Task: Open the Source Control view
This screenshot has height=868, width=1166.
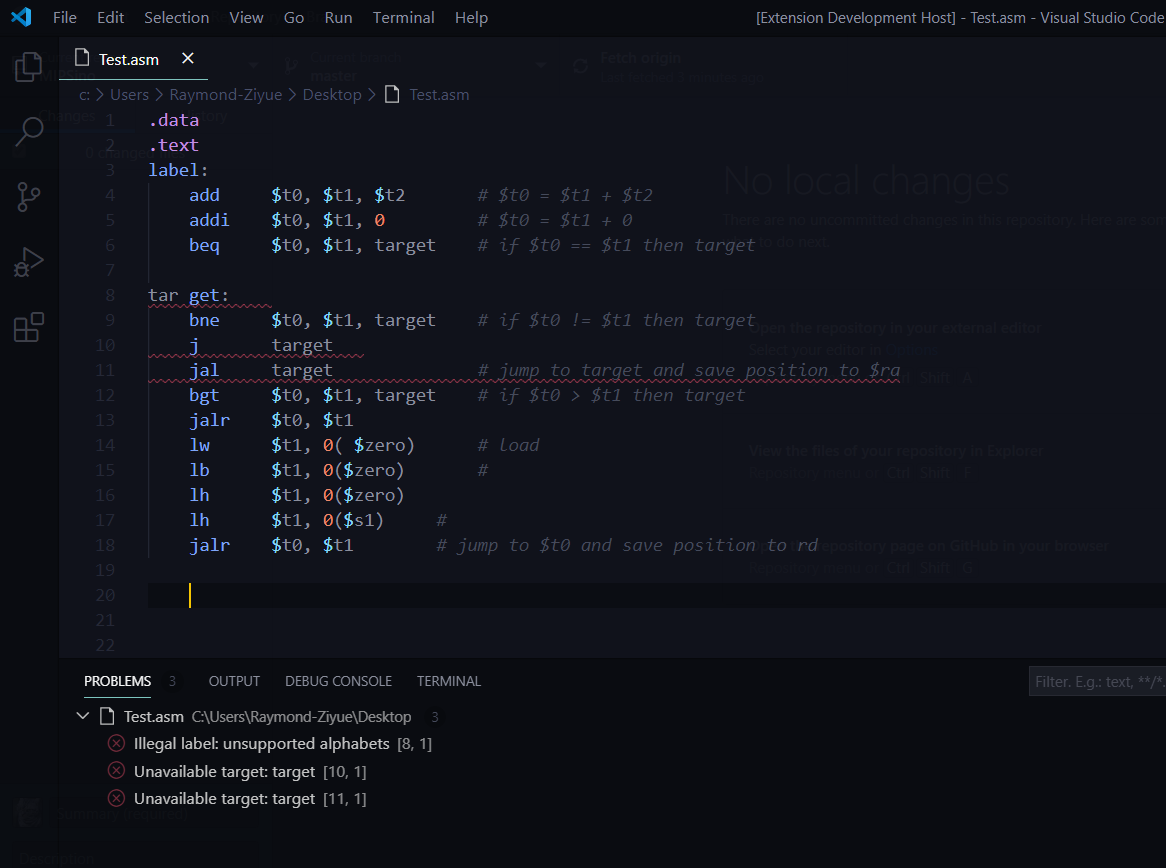Action: (28, 197)
